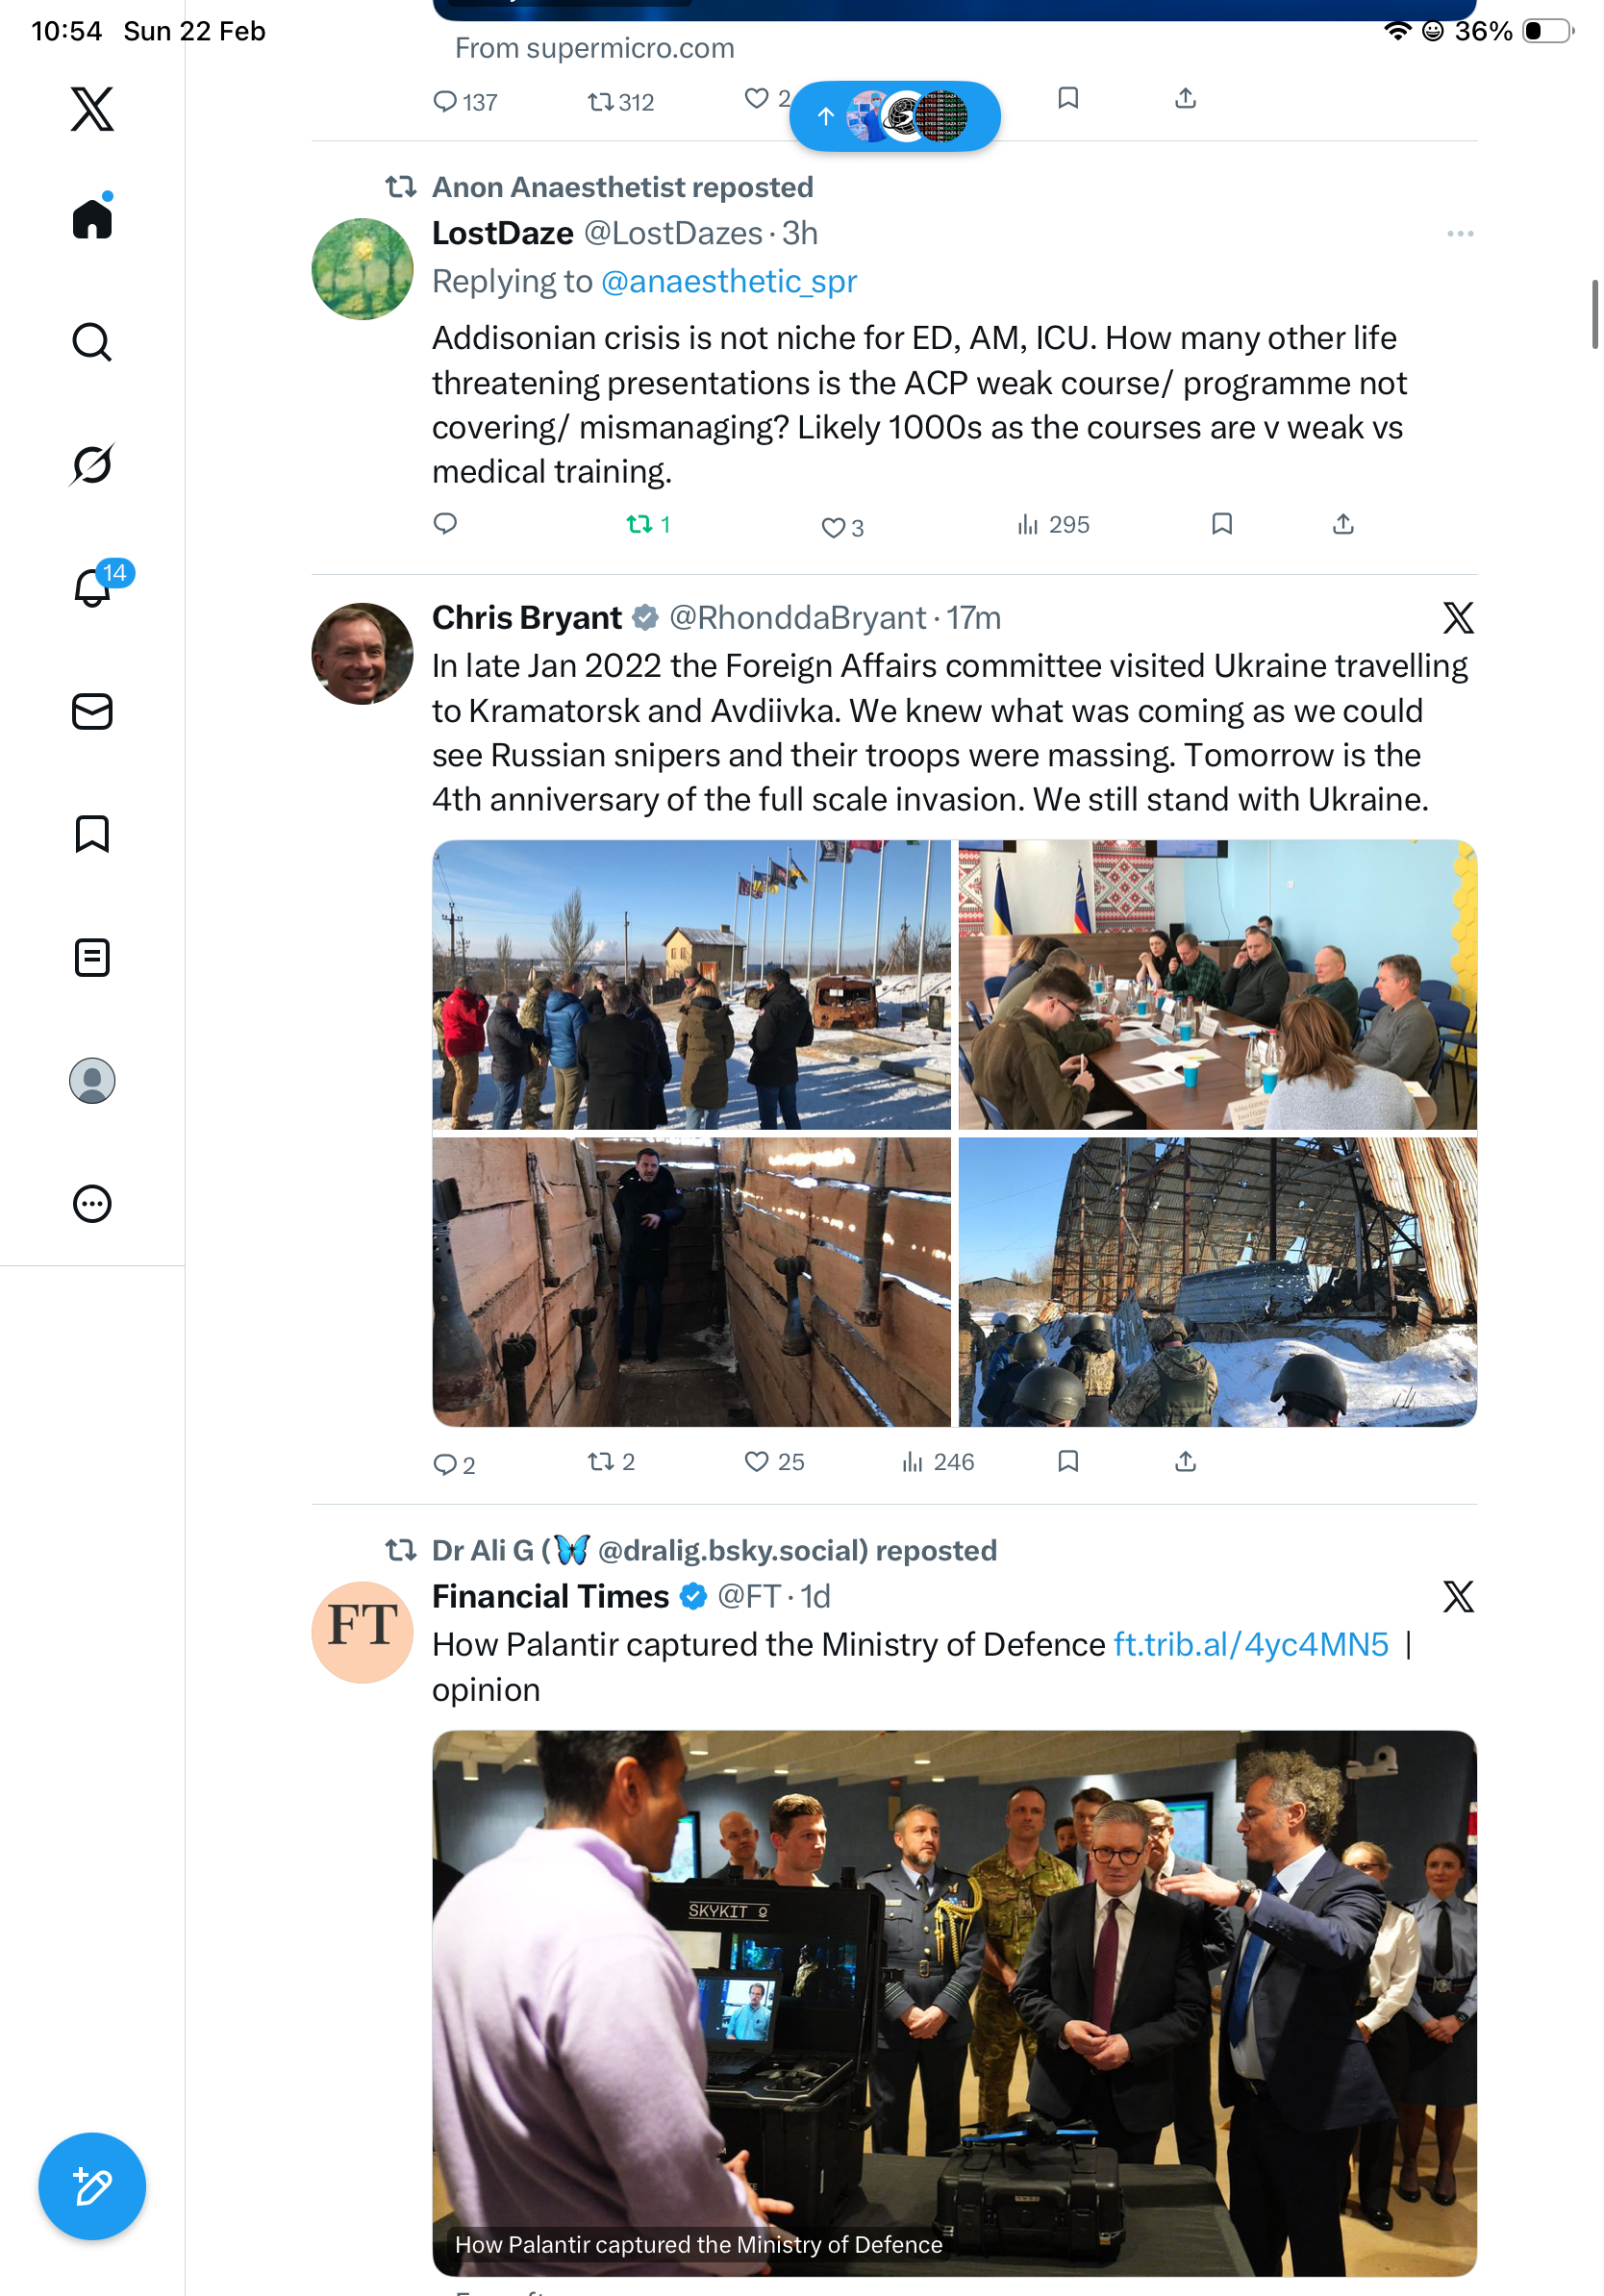
Task: Open Lists icon in sidebar
Action: (x=92, y=957)
